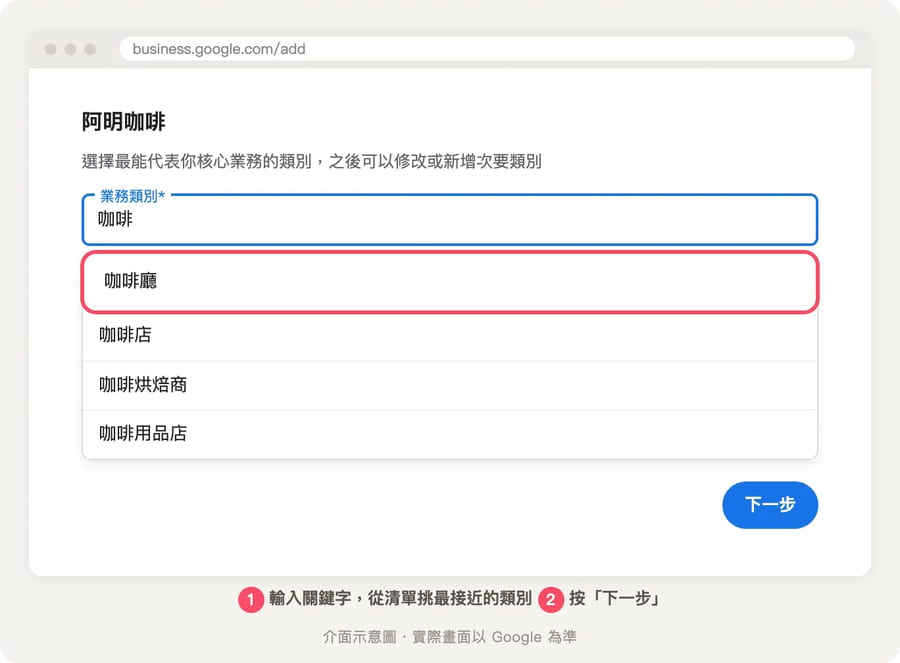Click the middle gray window control dot
Viewport: 900px width, 663px height.
click(x=71, y=49)
